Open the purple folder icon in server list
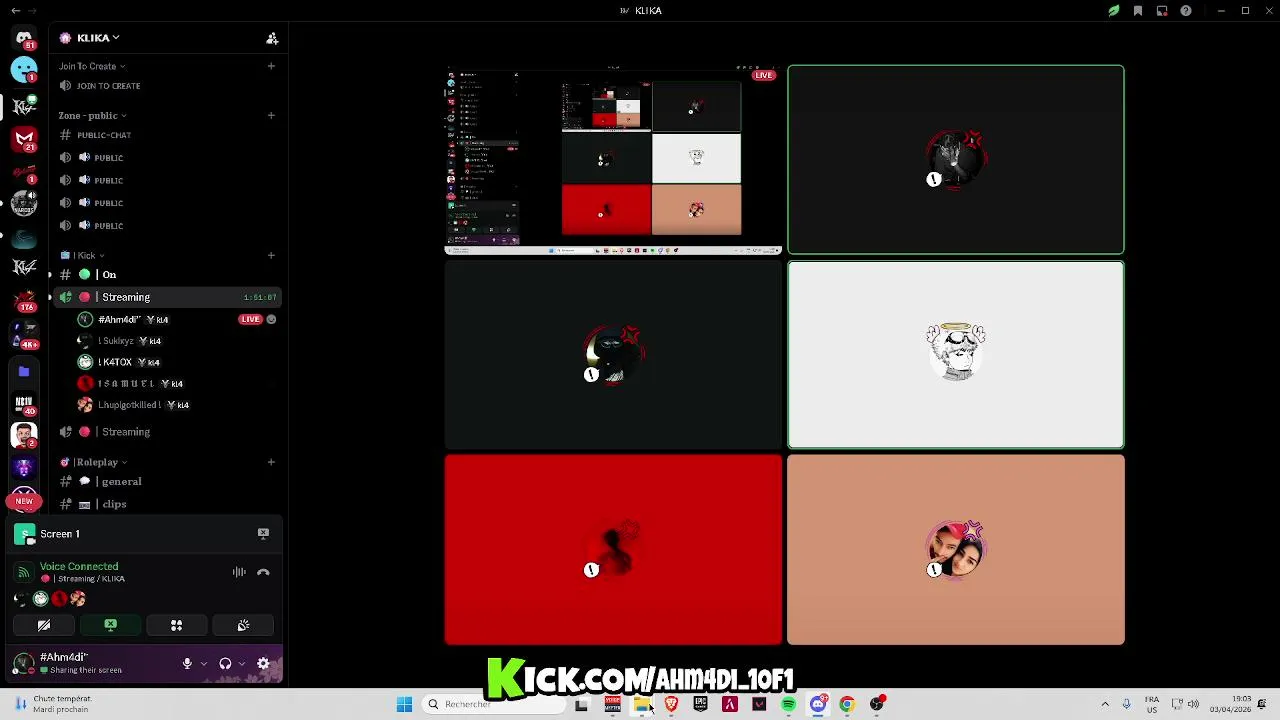This screenshot has height=720, width=1280. (24, 371)
